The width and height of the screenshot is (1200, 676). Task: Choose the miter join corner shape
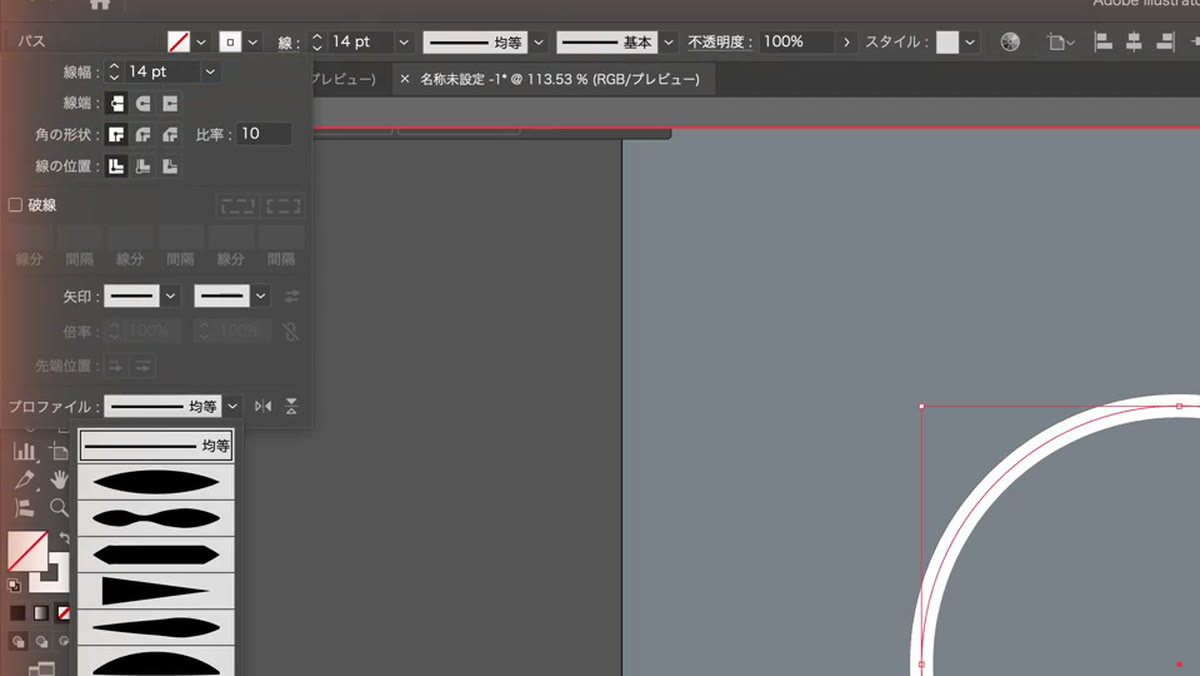pyautogui.click(x=117, y=134)
